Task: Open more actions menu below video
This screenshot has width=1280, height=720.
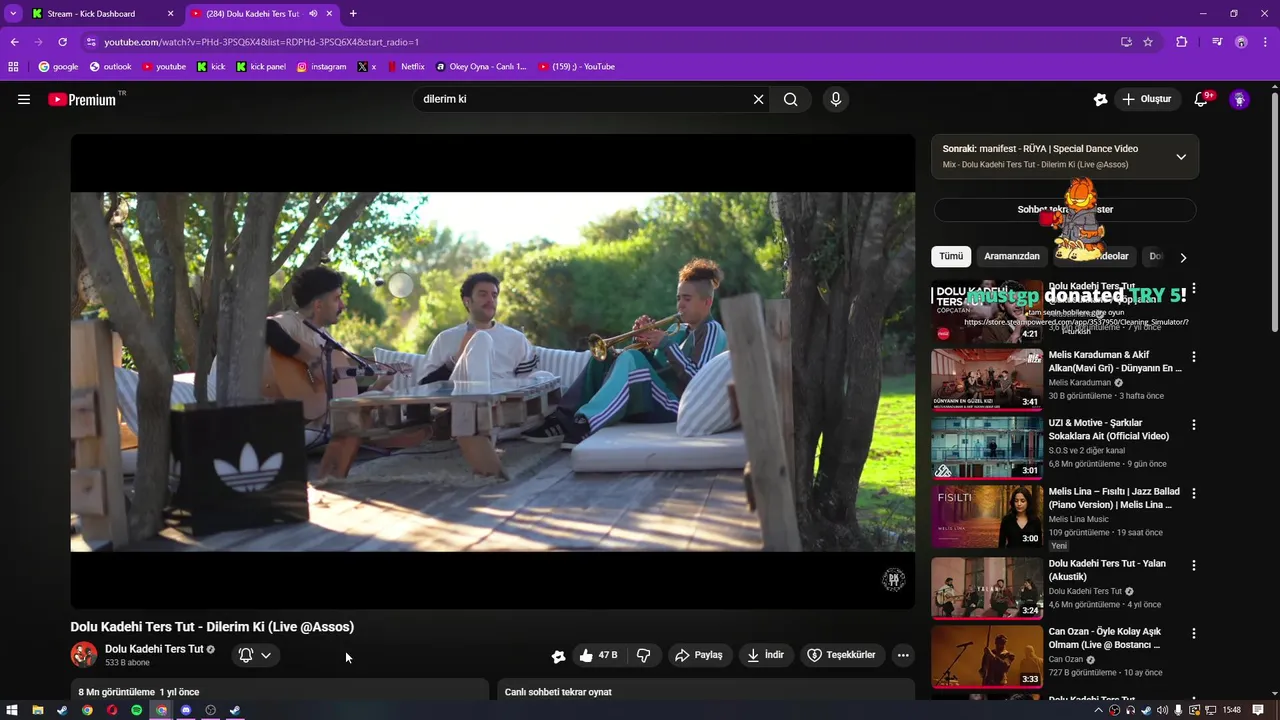Action: (x=903, y=655)
